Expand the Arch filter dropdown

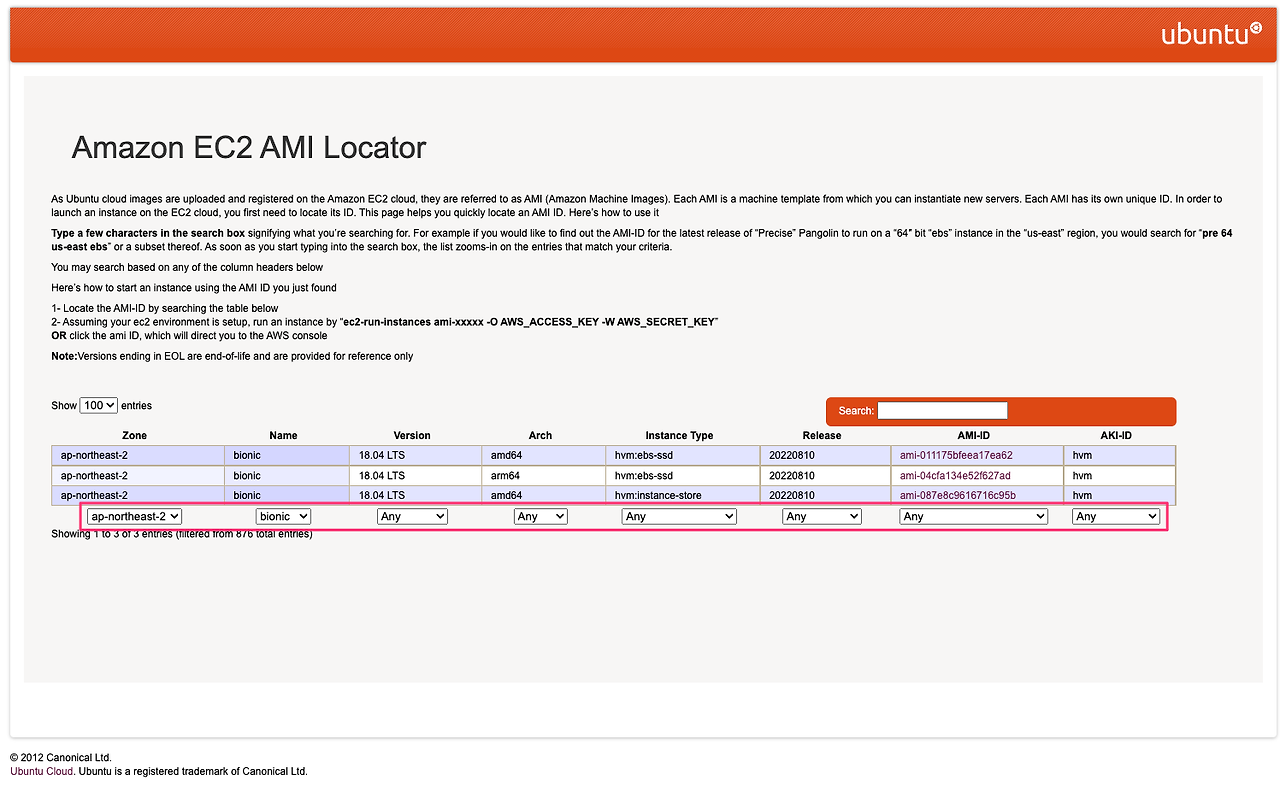540,516
